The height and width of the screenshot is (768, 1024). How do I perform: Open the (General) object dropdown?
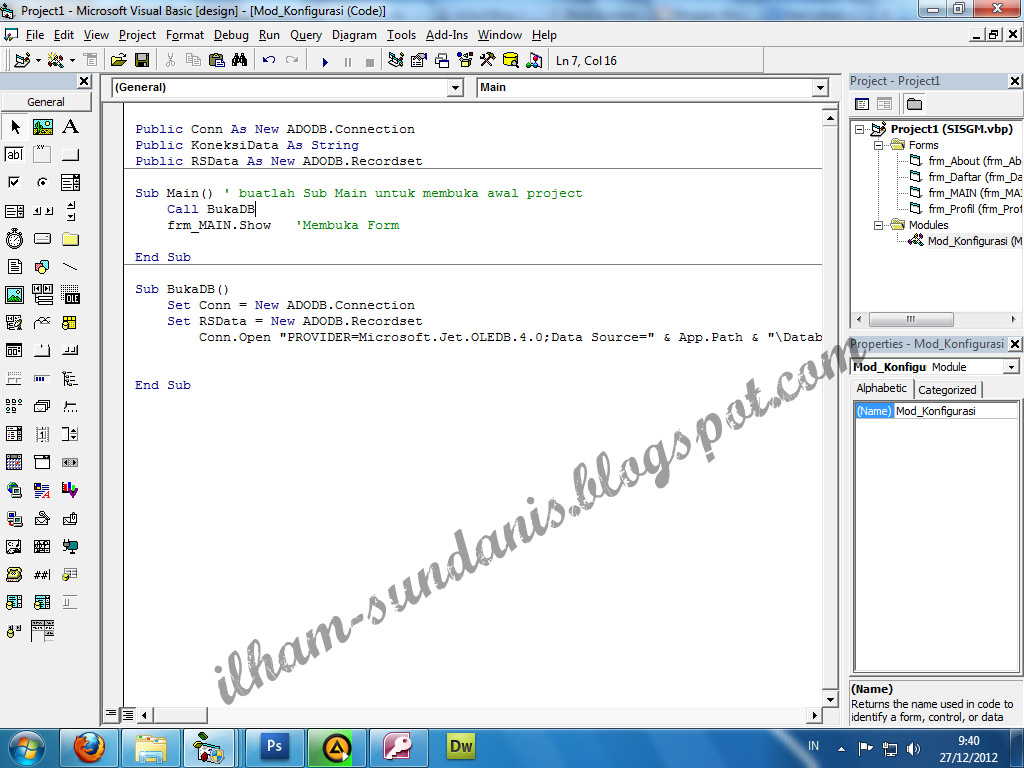pos(455,88)
